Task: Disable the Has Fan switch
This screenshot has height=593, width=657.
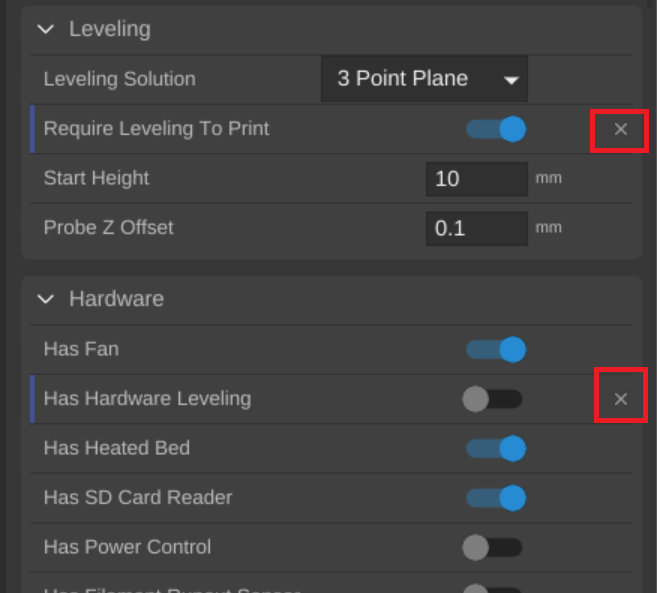Action: coord(495,349)
